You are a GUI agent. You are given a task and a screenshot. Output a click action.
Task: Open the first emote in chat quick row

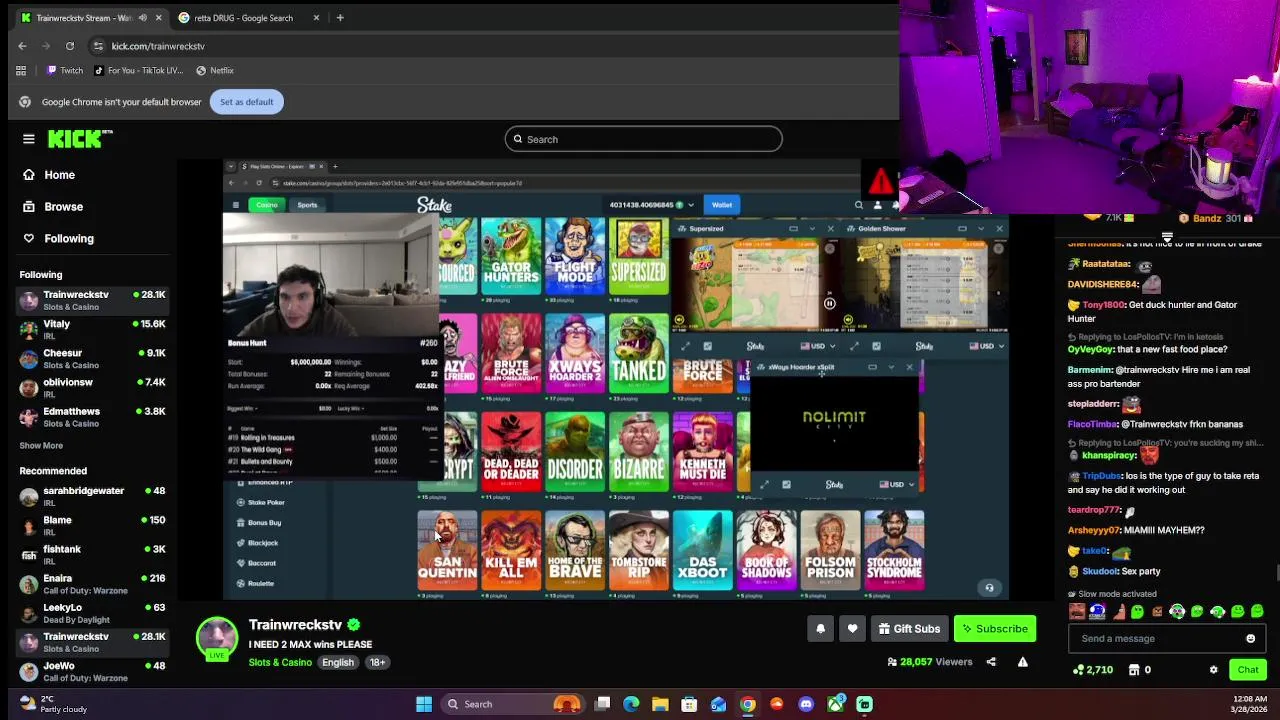tap(1077, 611)
